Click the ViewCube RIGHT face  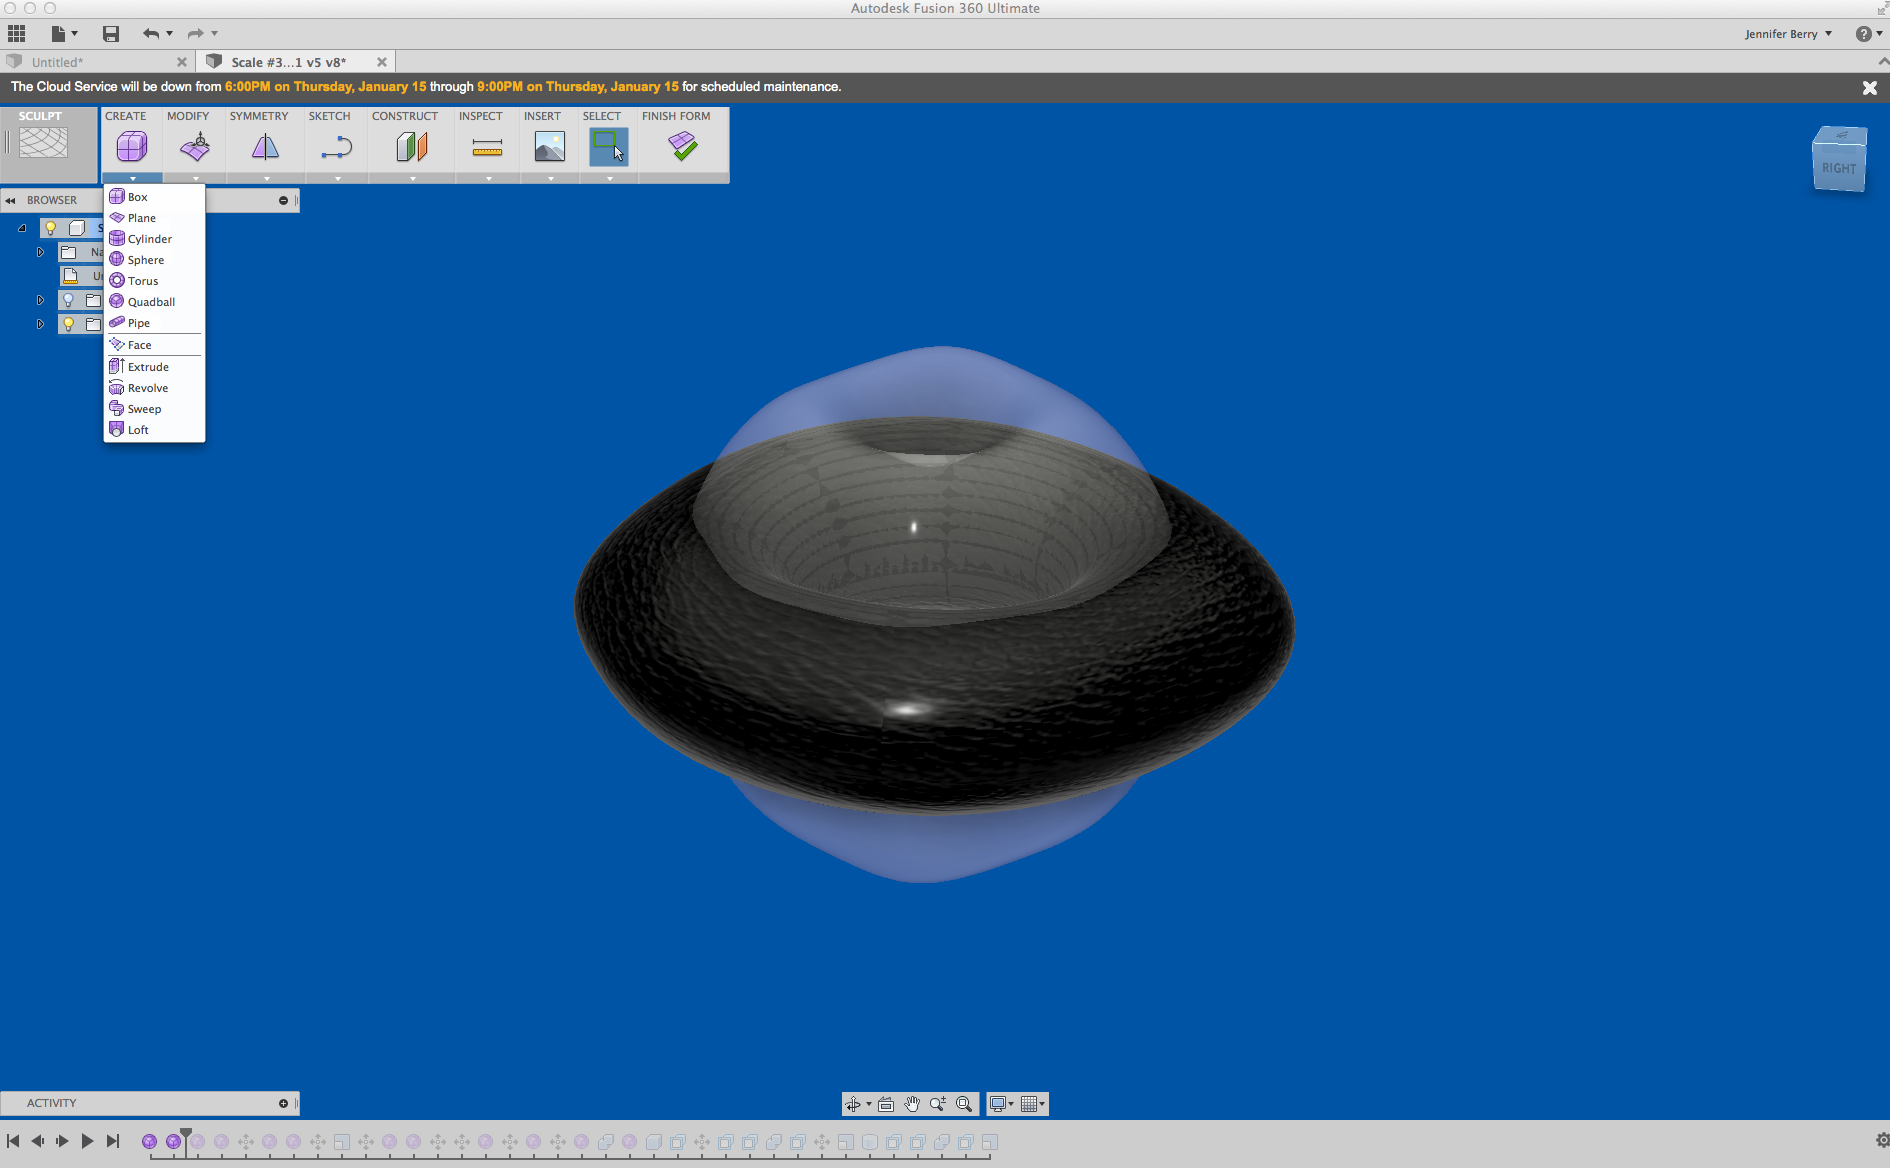click(1838, 168)
